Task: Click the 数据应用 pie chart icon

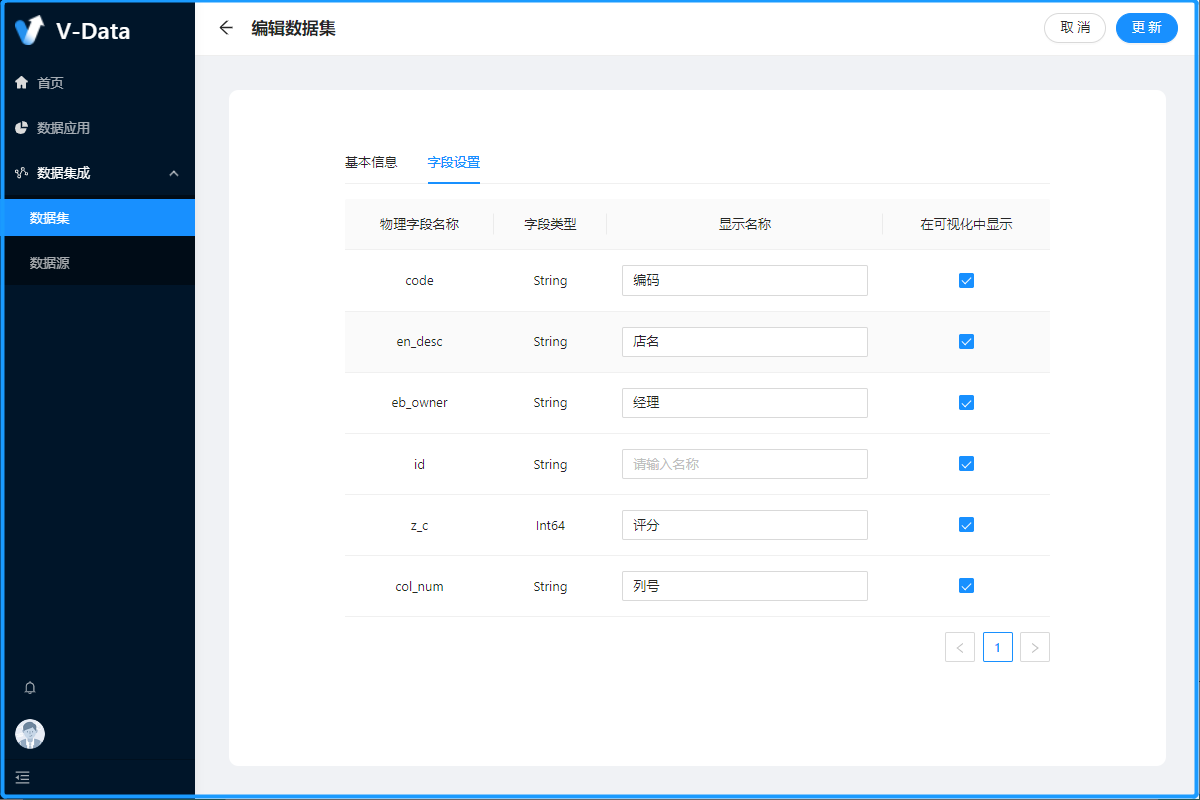Action: (x=21, y=128)
